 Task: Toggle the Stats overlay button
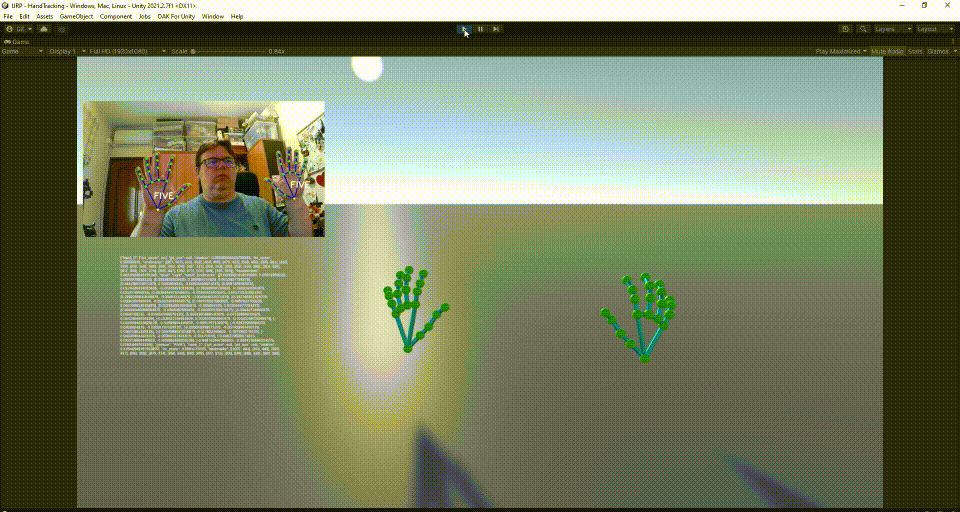915,51
